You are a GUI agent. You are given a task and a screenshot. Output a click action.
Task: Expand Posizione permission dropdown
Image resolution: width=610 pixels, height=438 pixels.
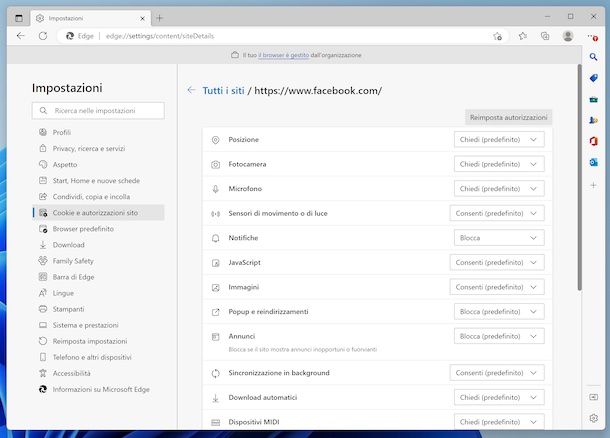pyautogui.click(x=499, y=139)
